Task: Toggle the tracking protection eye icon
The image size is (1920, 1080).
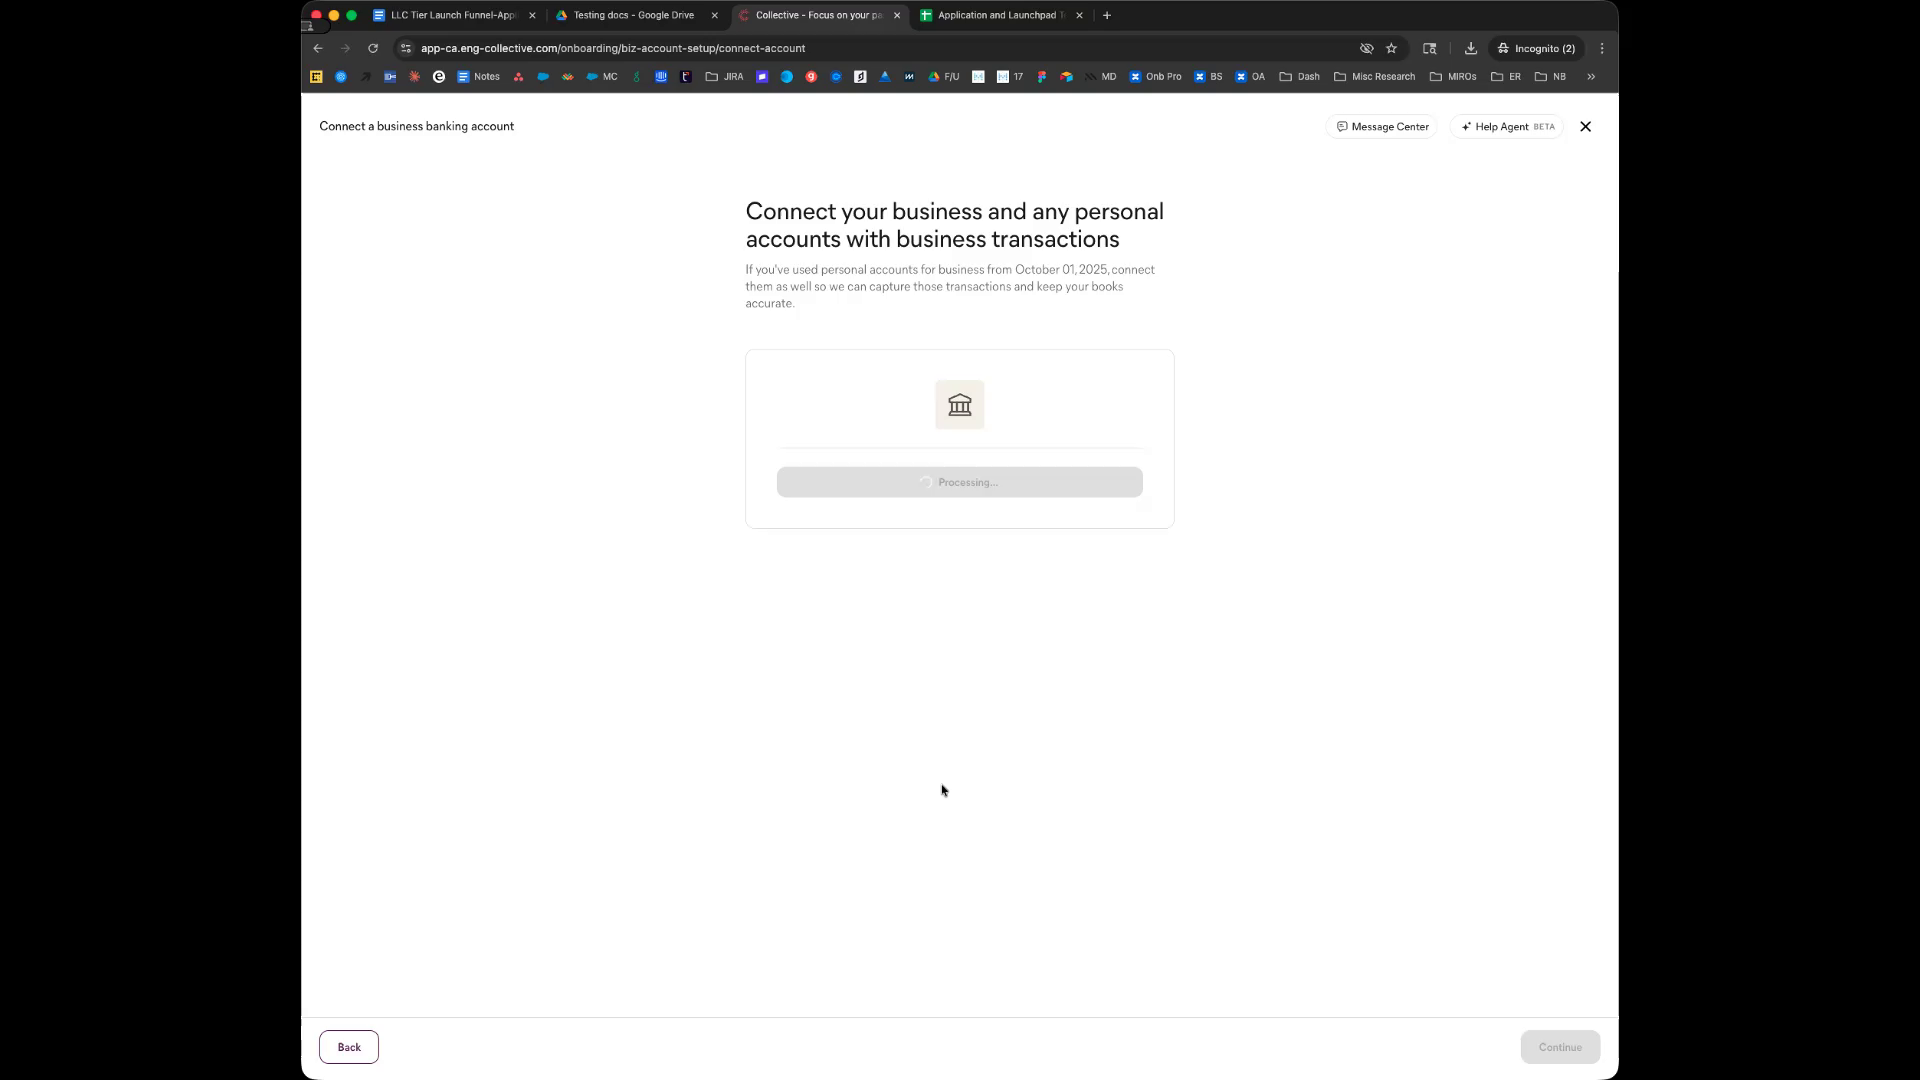Action: [1366, 48]
